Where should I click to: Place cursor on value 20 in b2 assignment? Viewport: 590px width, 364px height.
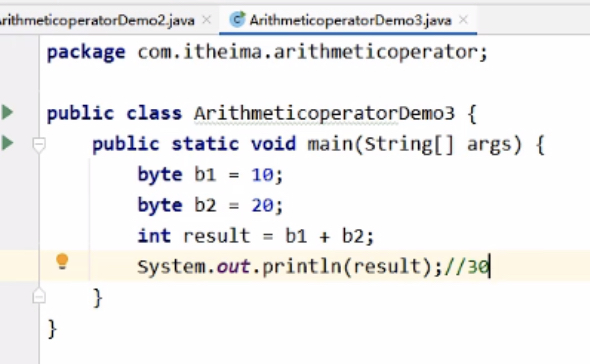coord(262,206)
